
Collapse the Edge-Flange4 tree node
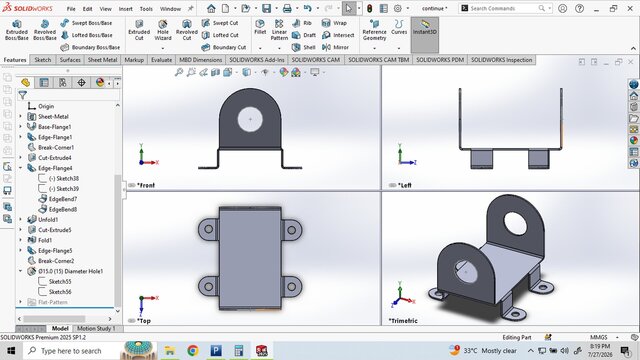click(x=20, y=168)
